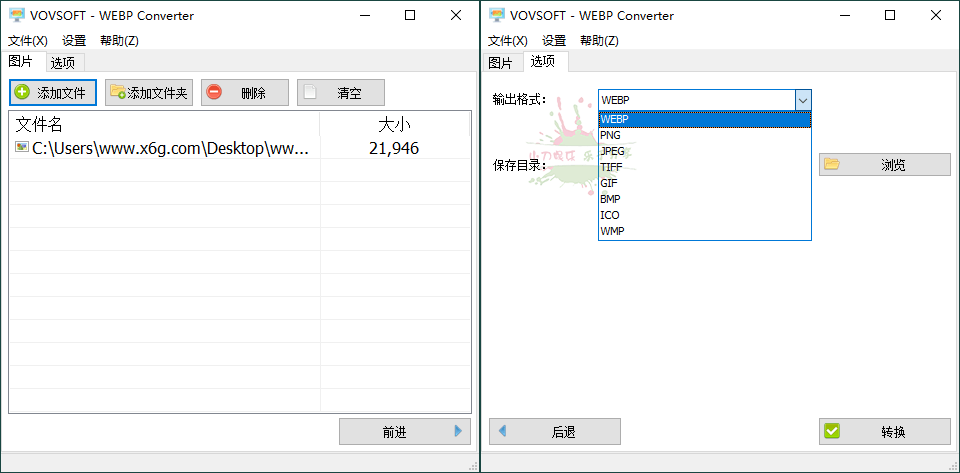The image size is (960, 473).
Task: Open the 帮助(Z) menu in right window
Action: (599, 41)
